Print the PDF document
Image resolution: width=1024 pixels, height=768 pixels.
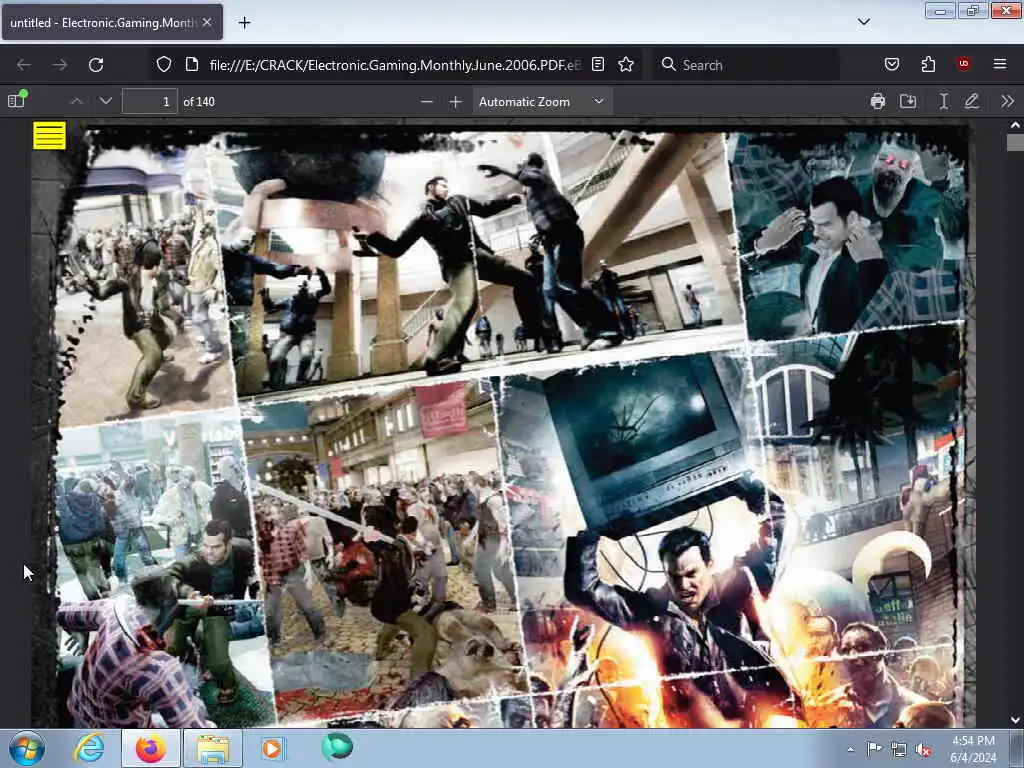[x=878, y=101]
